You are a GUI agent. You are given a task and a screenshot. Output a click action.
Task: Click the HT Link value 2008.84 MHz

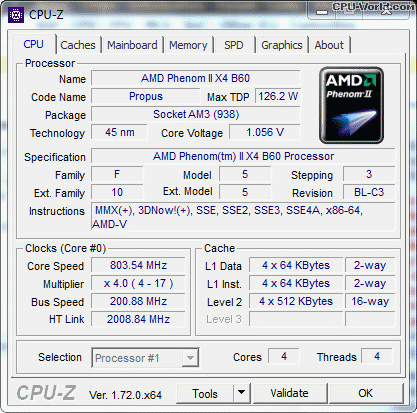pos(138,319)
